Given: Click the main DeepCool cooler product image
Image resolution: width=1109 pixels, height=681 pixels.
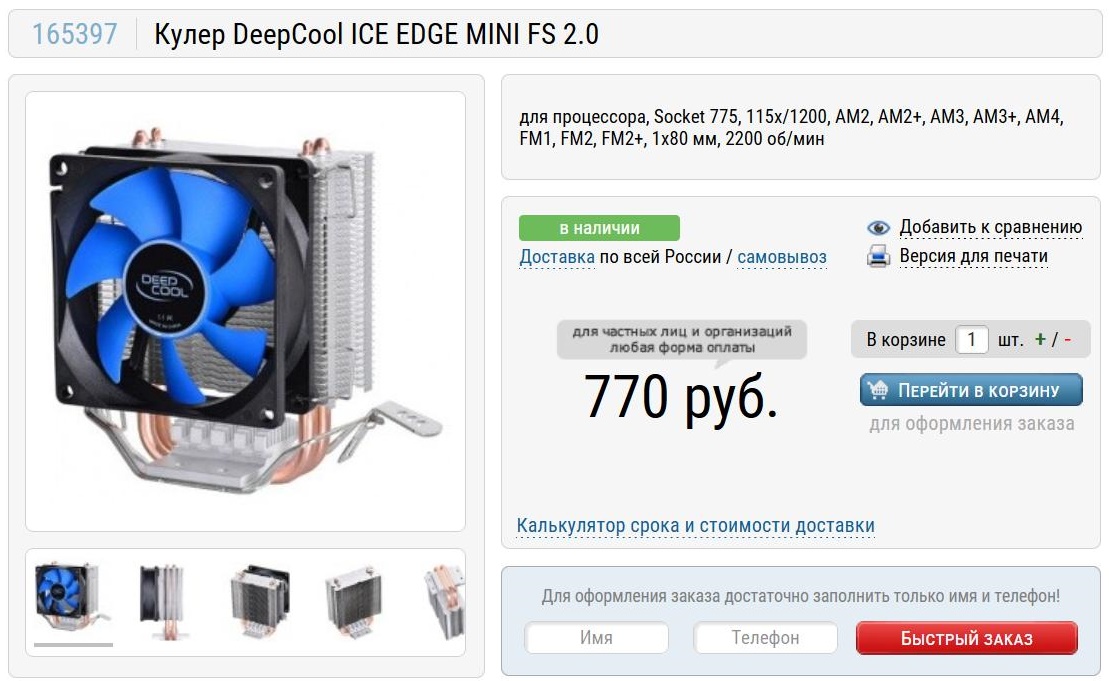Looking at the screenshot, I should pyautogui.click(x=245, y=312).
